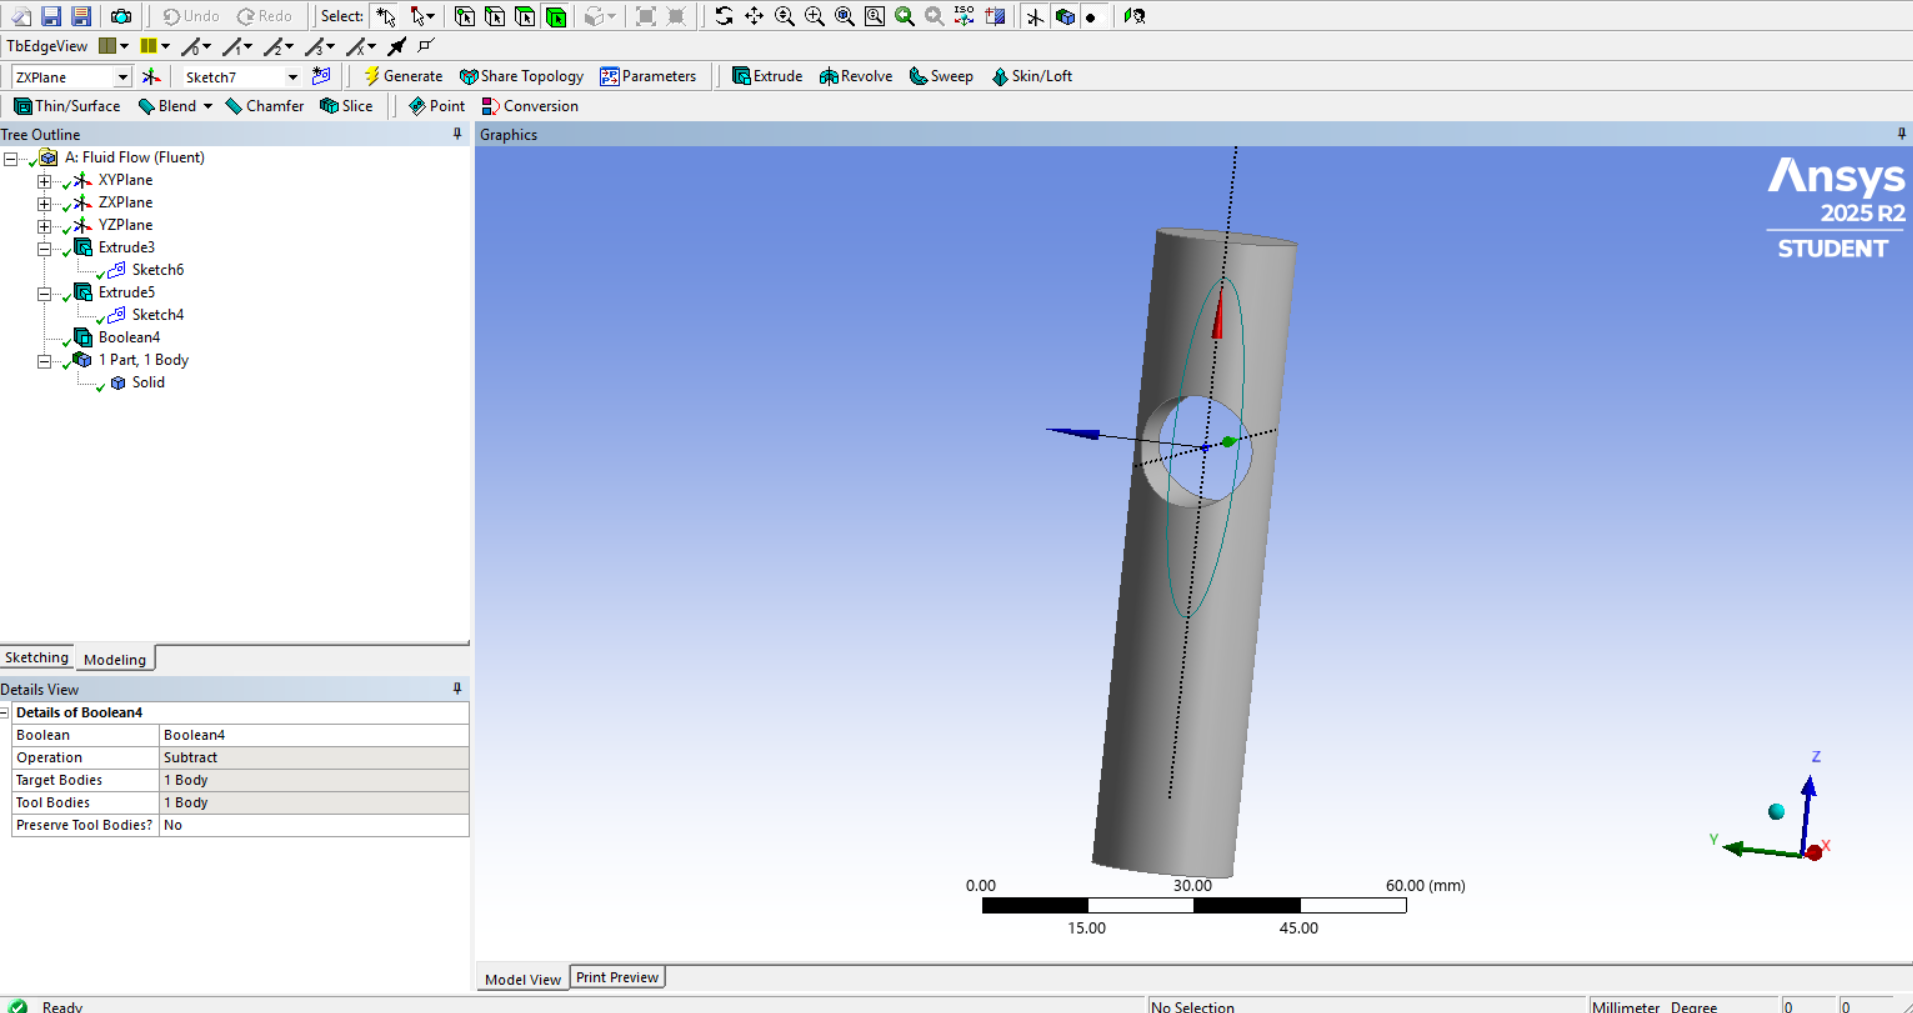
Task: Collapse the Extrude3 tree node
Action: click(44, 248)
